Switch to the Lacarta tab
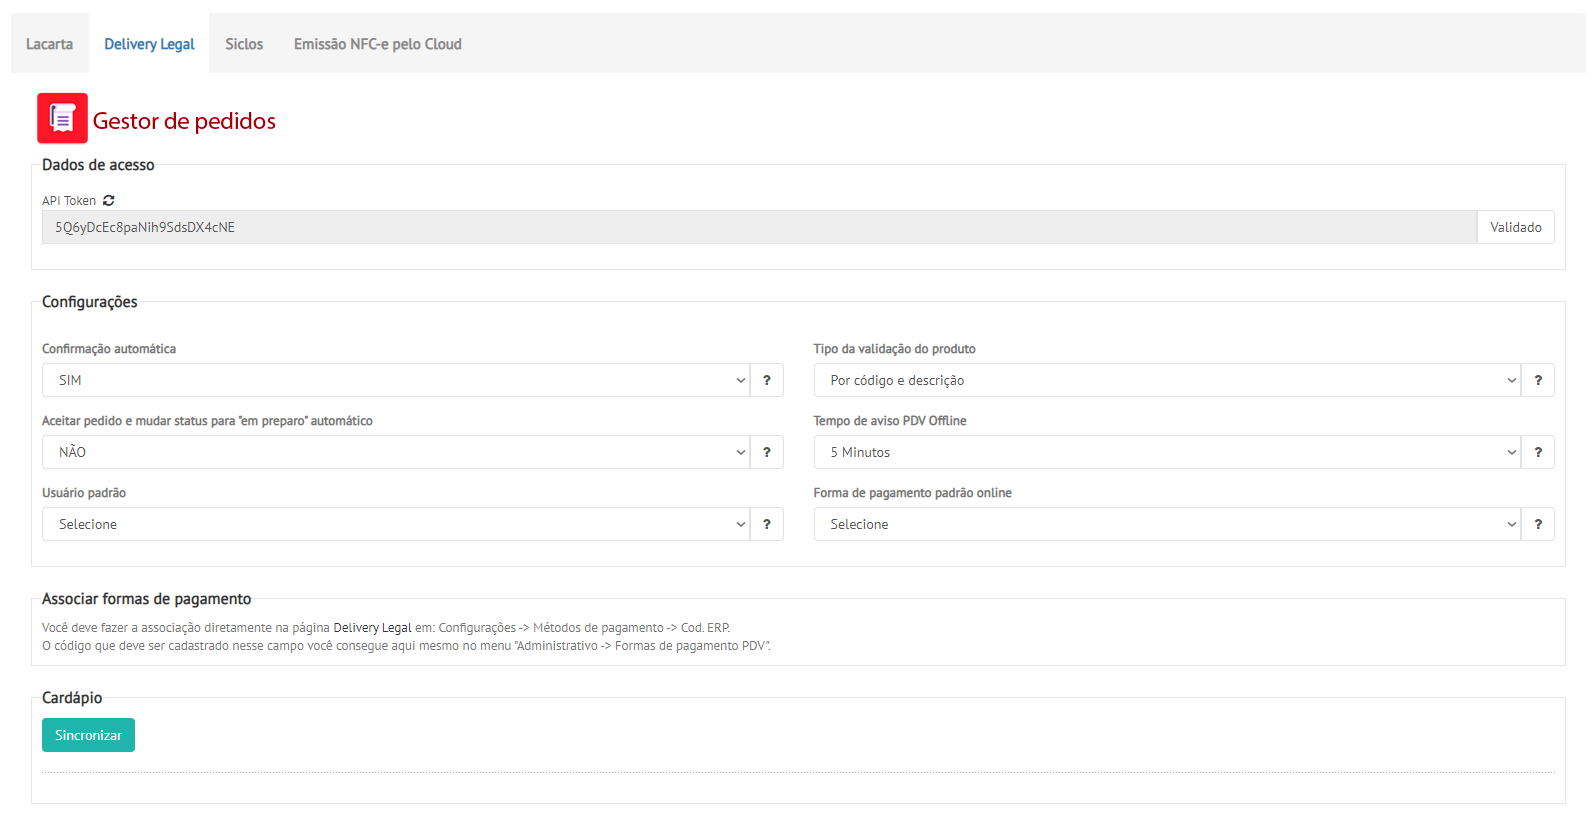Screen dimensions: 1596x836 click(x=50, y=44)
